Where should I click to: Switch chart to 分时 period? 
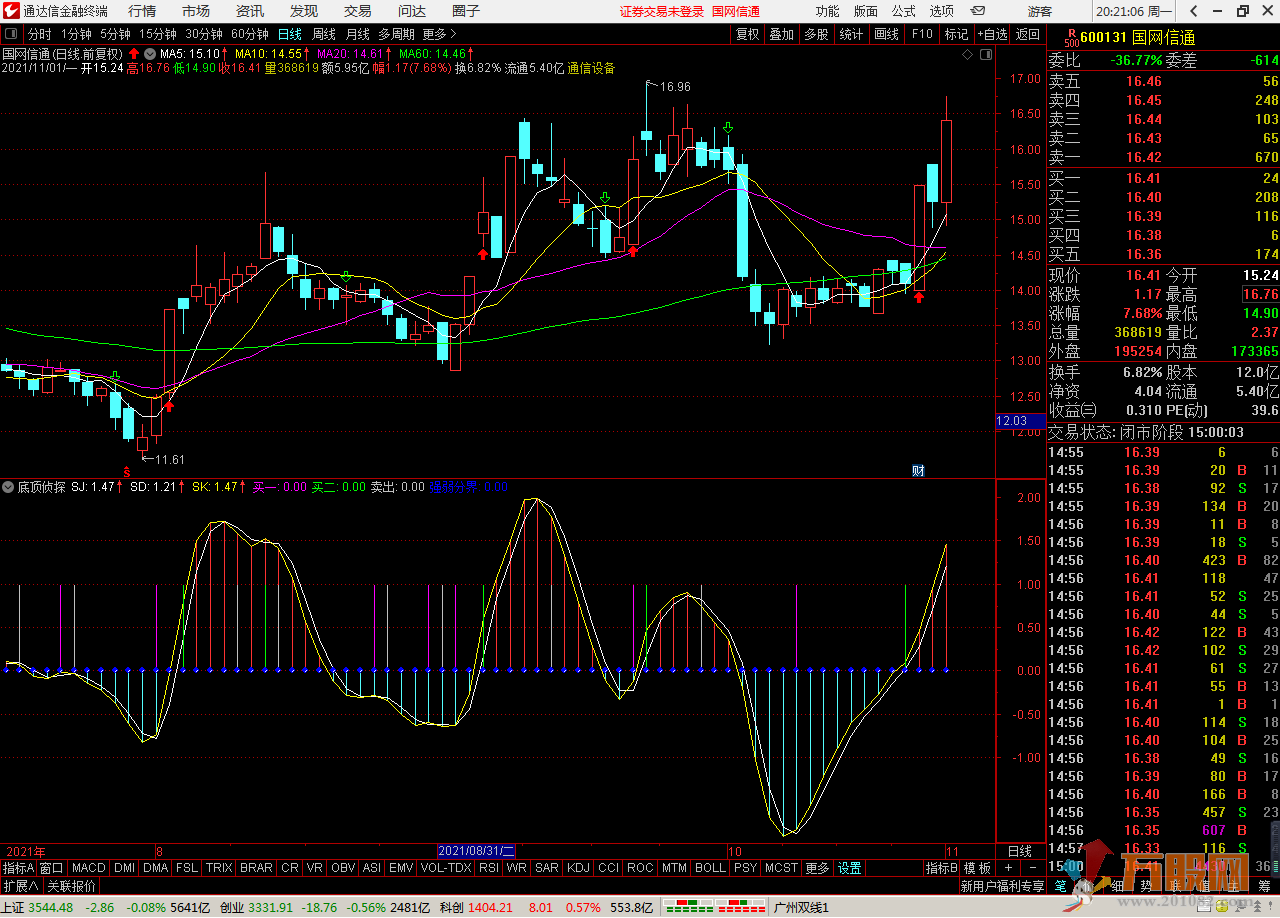(40, 34)
